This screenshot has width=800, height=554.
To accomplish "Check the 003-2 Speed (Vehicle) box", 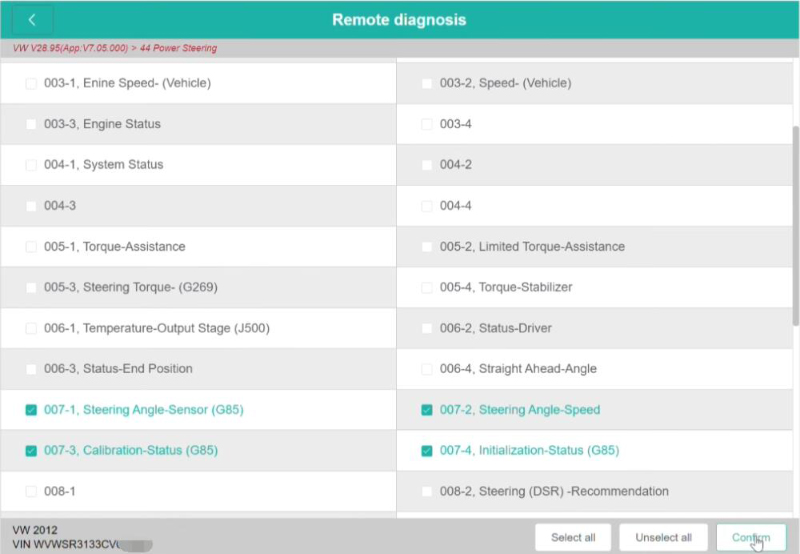I will click(x=427, y=84).
